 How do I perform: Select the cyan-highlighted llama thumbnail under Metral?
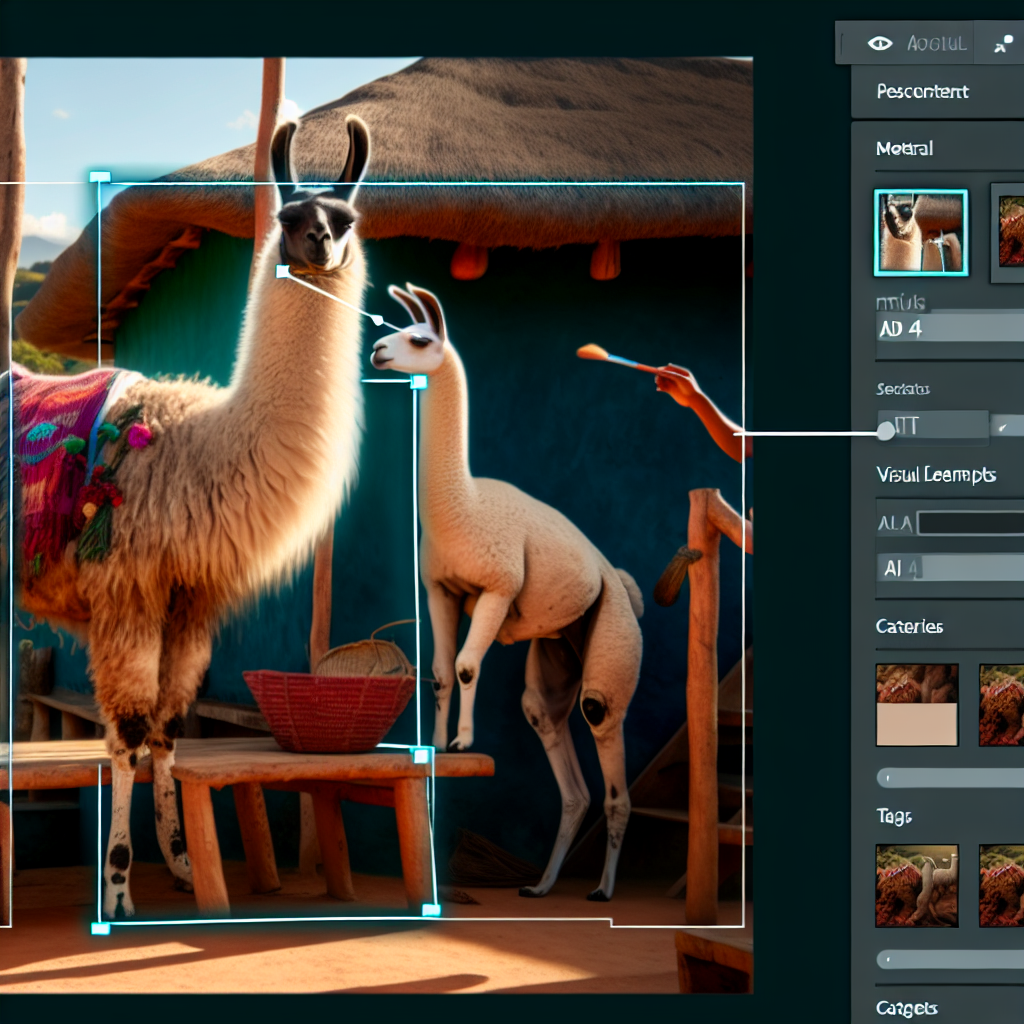click(x=920, y=232)
